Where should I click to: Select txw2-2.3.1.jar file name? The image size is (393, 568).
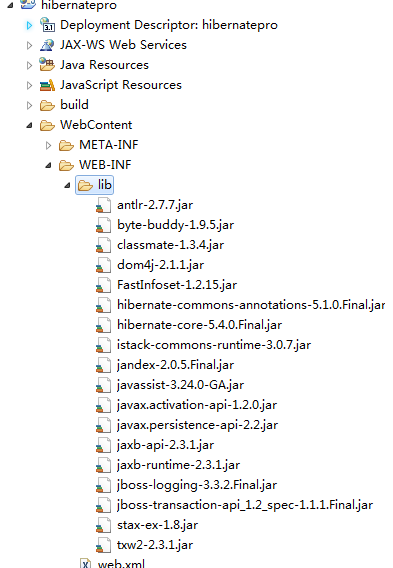pos(155,545)
